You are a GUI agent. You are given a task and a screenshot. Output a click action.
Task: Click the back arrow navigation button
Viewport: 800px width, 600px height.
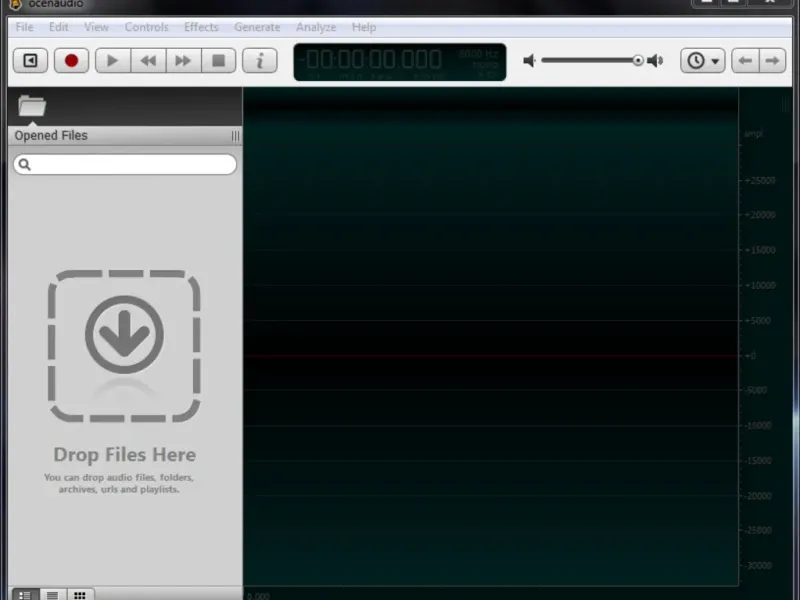(745, 61)
